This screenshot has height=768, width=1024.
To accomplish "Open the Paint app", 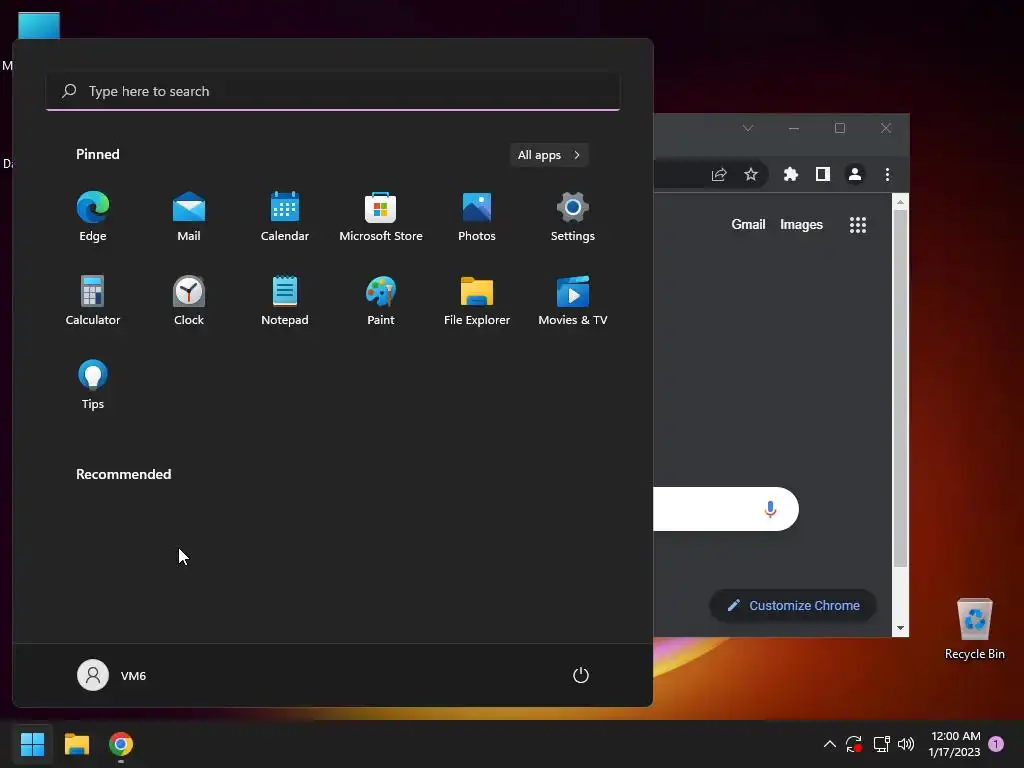I will [x=381, y=300].
